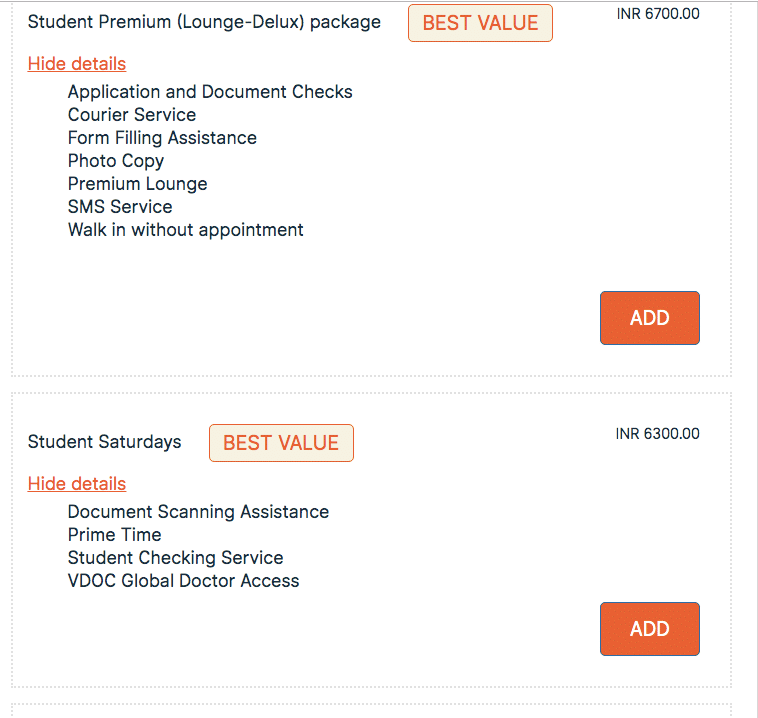Click Application and Document Checks item
The height and width of the screenshot is (718, 758).
pos(210,92)
